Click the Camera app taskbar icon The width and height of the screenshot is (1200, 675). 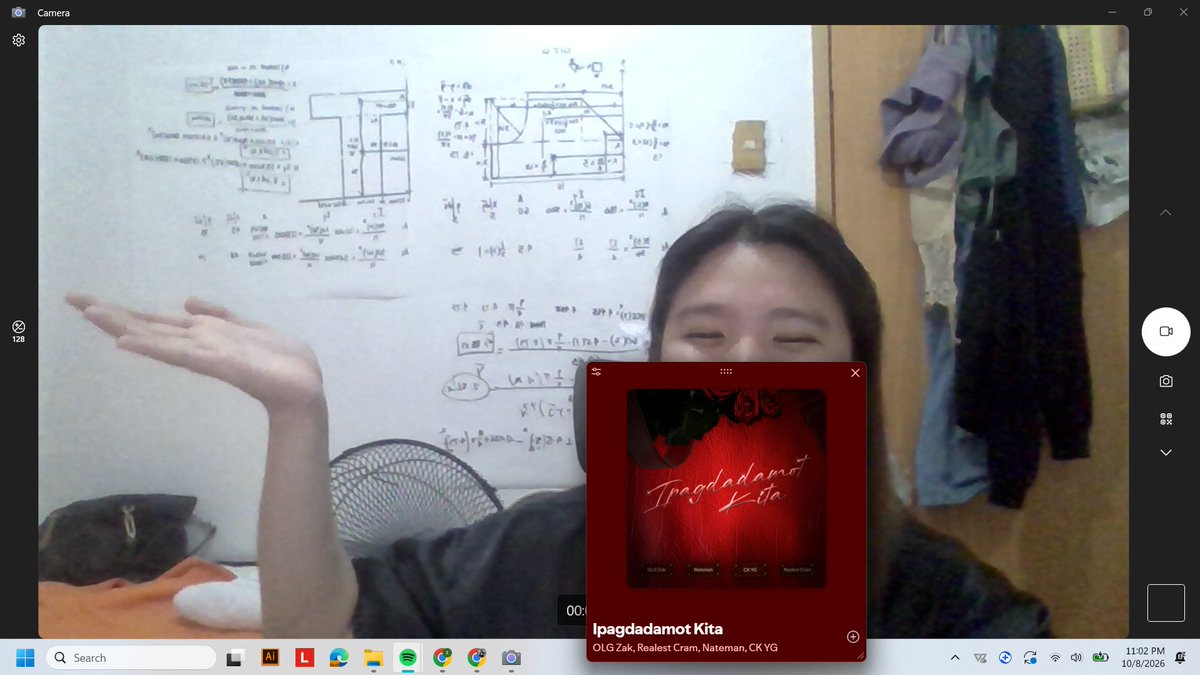coord(511,658)
